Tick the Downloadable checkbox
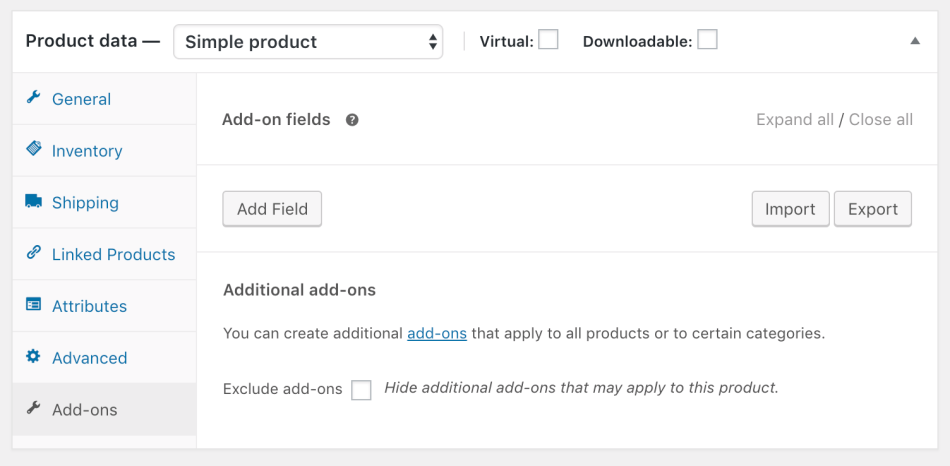Viewport: 950px width, 466px height. click(x=707, y=40)
